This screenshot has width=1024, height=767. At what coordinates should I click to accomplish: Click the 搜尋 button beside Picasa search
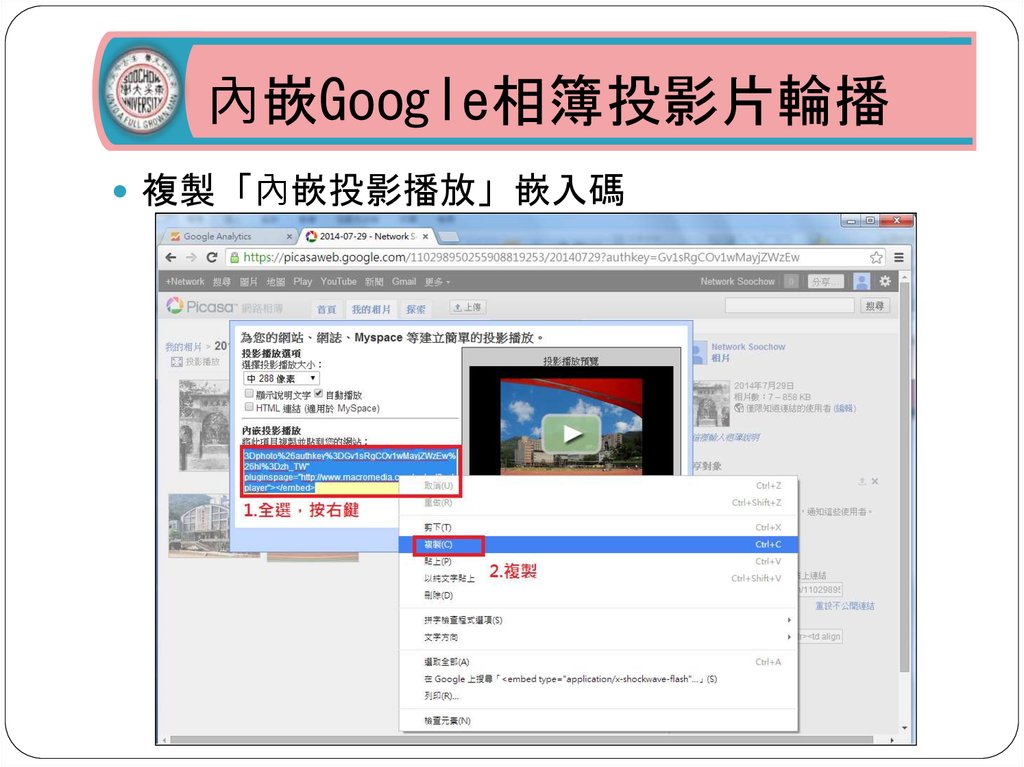874,306
